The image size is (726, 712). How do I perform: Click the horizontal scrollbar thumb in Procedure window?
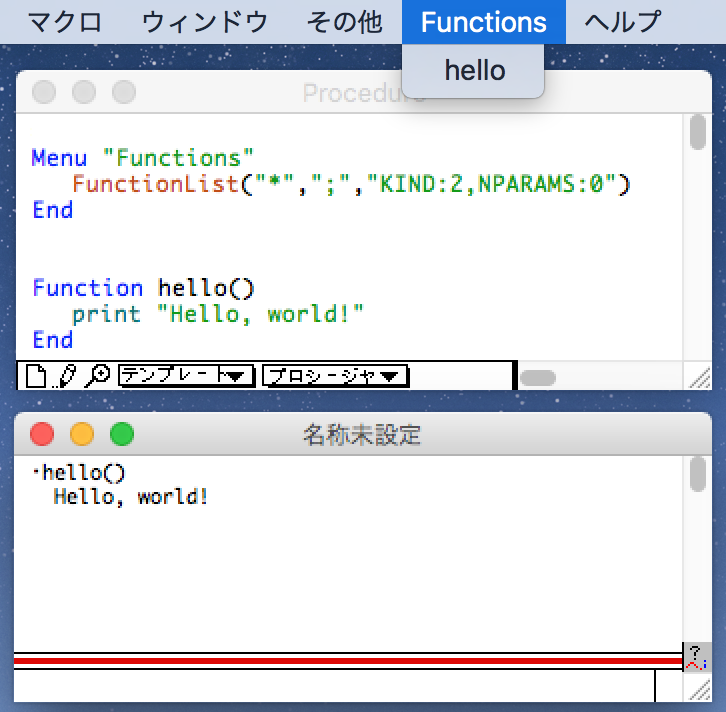pyautogui.click(x=538, y=378)
